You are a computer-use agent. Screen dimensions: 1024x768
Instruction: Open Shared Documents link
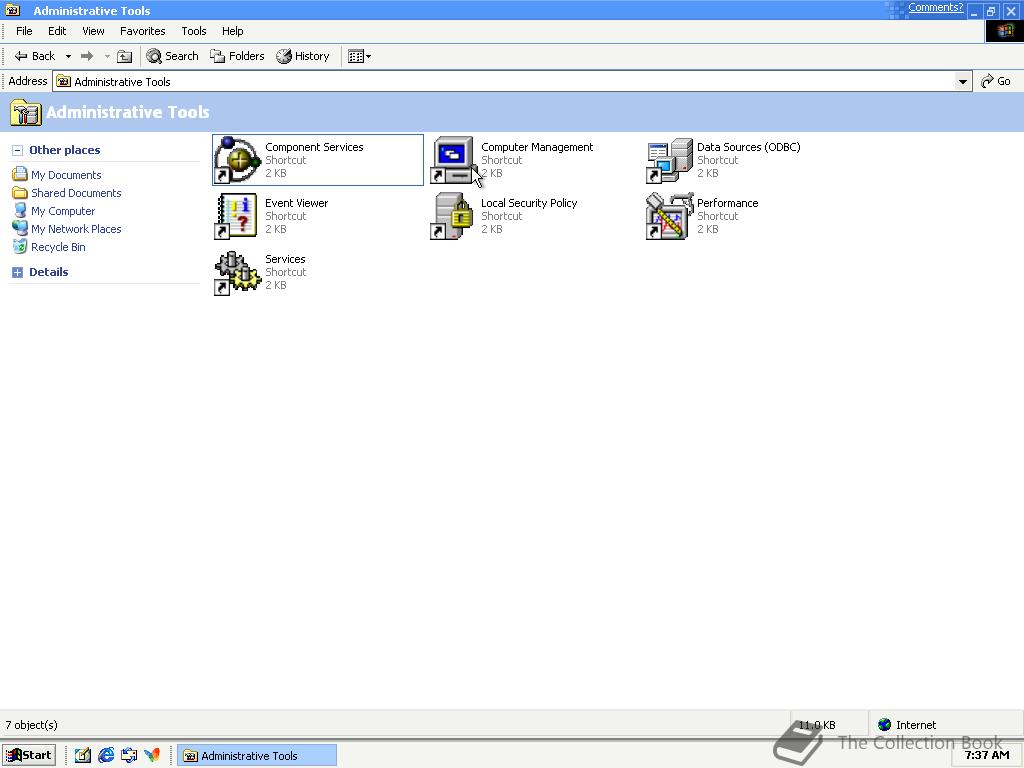click(x=76, y=193)
